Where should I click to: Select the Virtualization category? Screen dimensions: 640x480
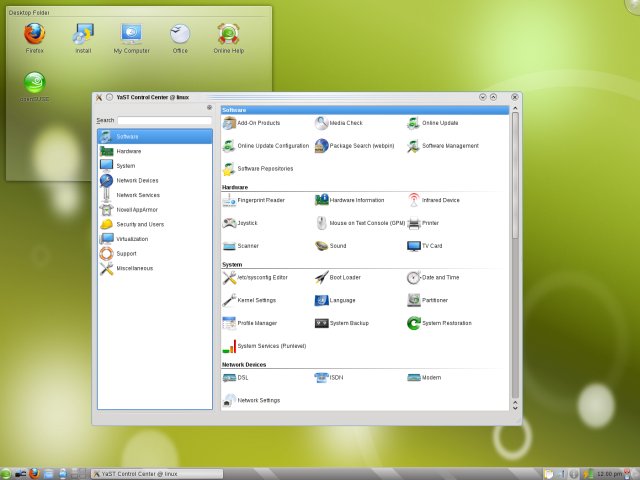coord(133,239)
